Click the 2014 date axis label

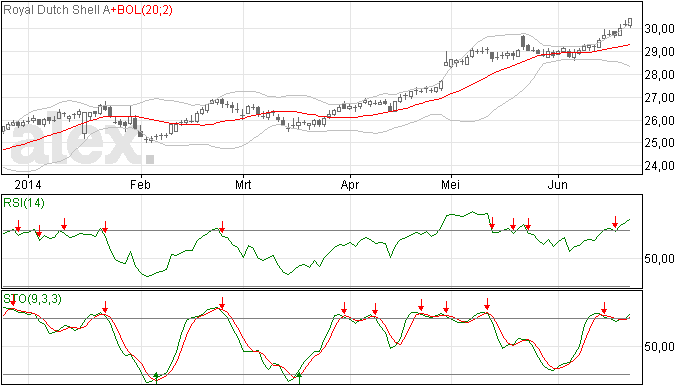(28, 184)
